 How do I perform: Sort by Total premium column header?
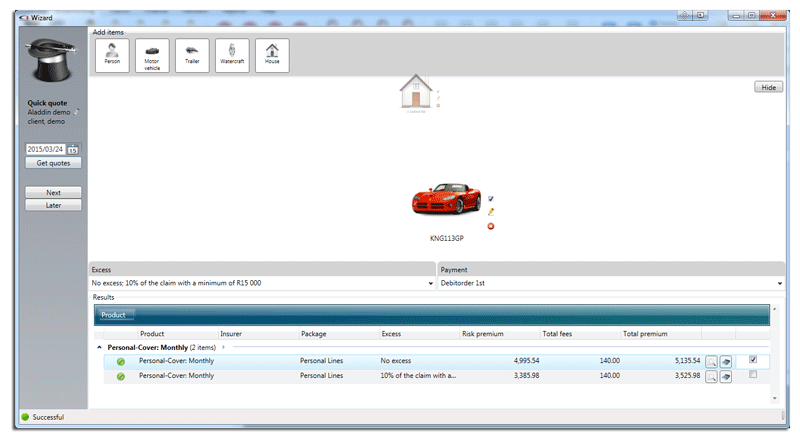(x=645, y=334)
